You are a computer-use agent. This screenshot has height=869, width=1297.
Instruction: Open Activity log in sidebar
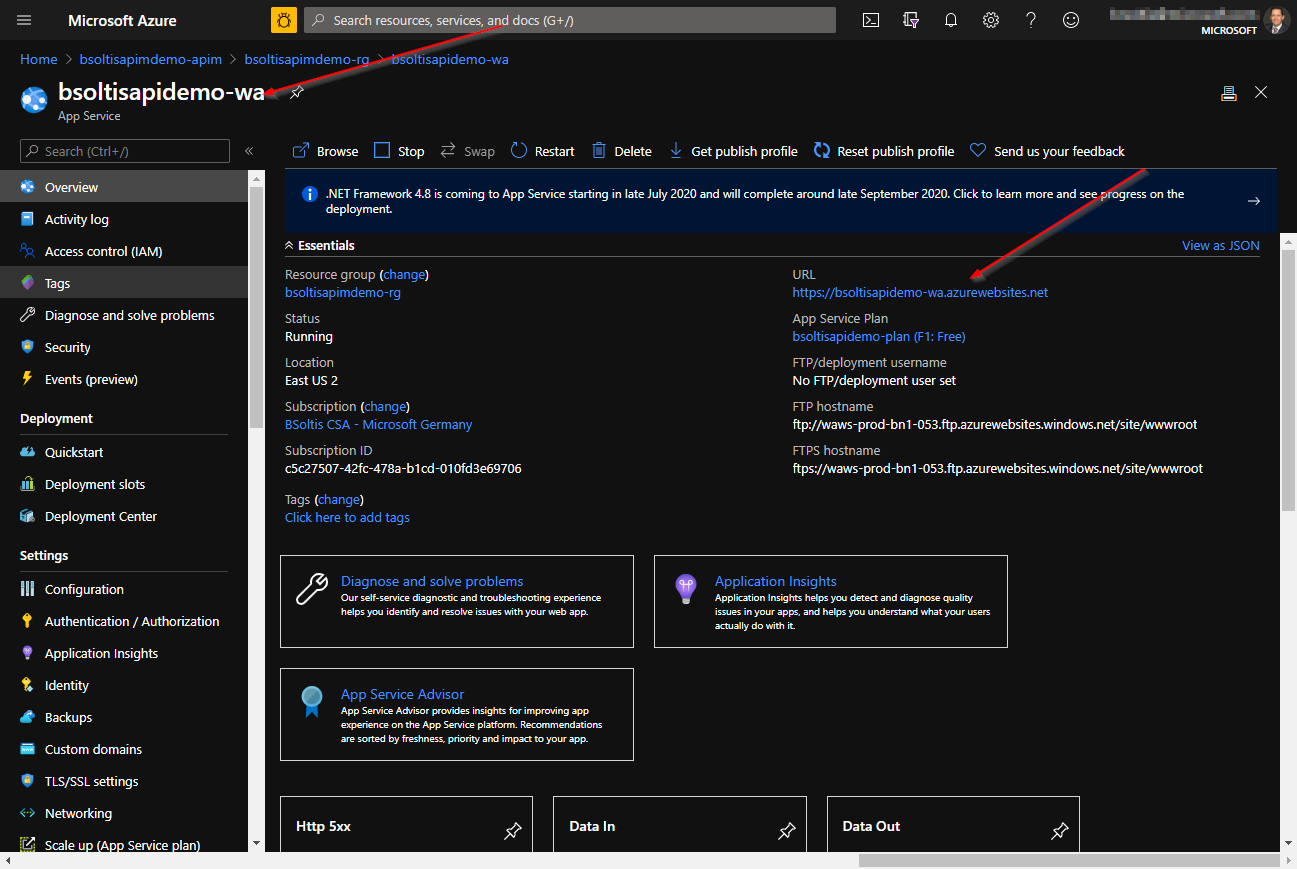click(76, 219)
